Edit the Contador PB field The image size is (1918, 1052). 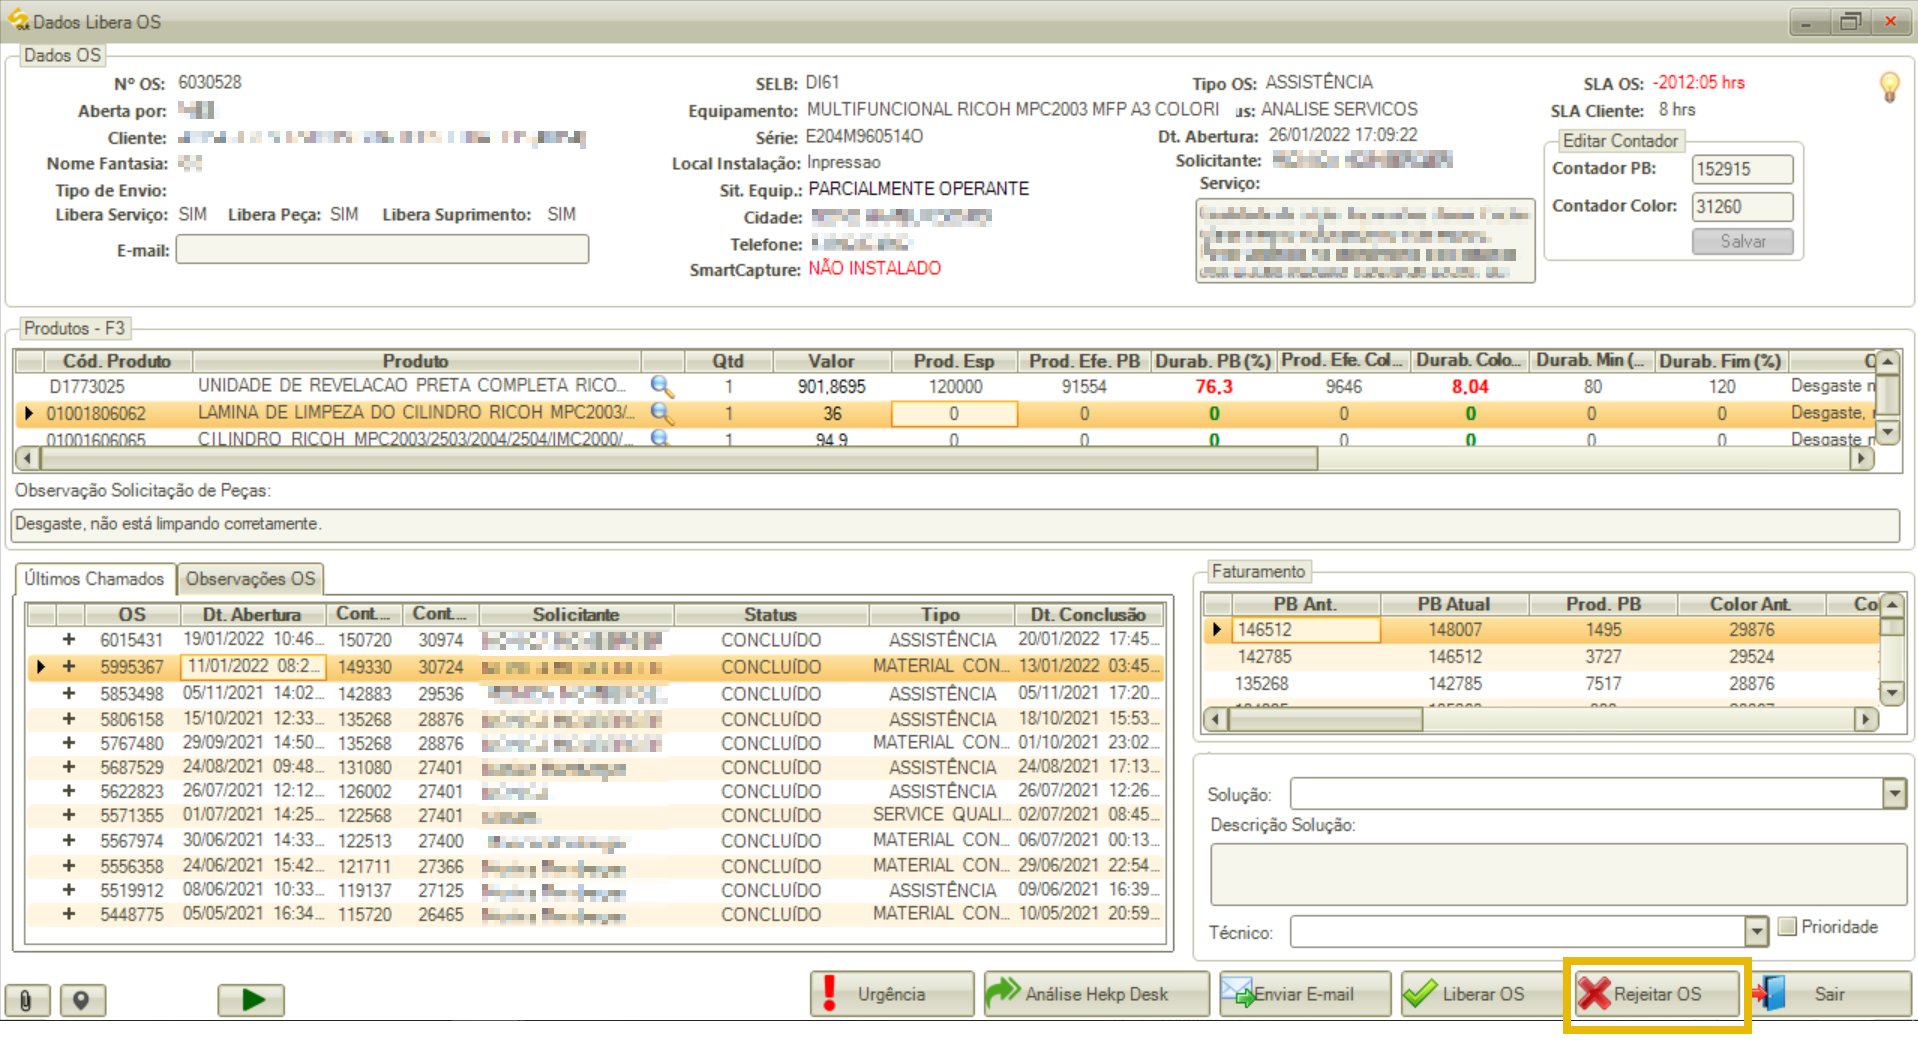click(x=1742, y=169)
